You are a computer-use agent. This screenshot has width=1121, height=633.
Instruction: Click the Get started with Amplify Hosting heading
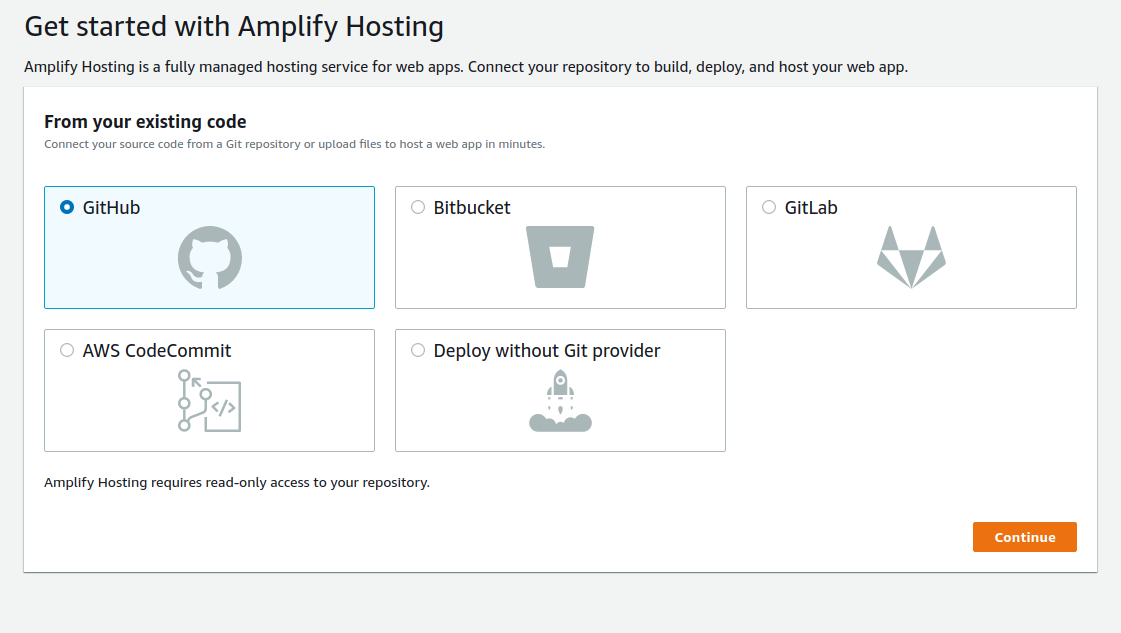click(234, 26)
